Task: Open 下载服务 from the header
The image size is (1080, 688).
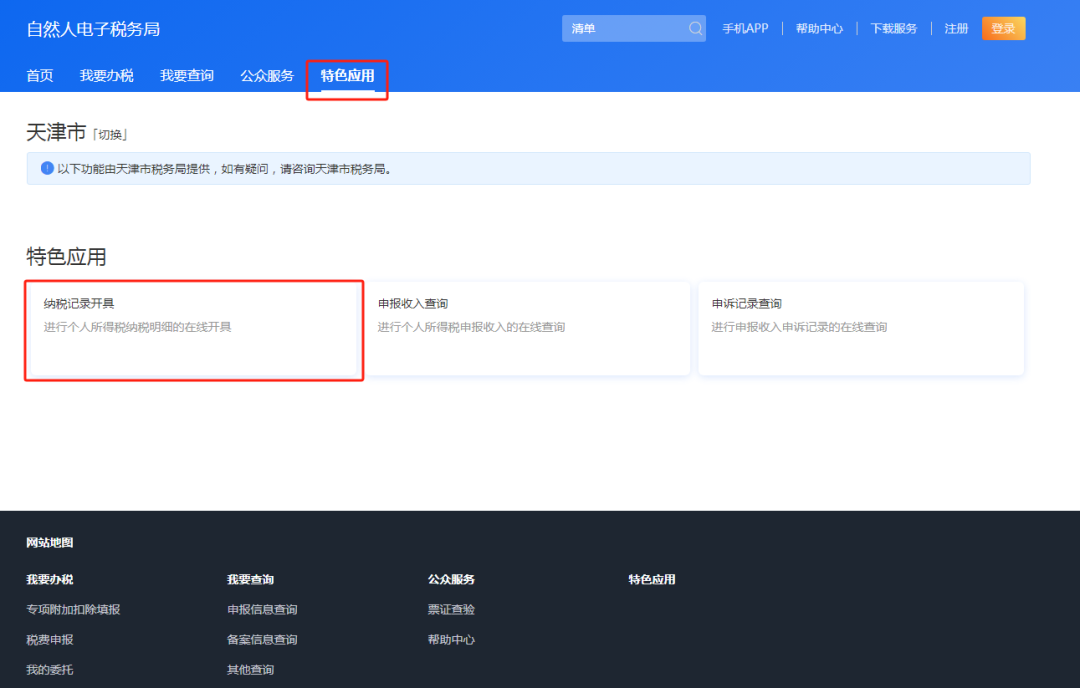Action: (893, 28)
